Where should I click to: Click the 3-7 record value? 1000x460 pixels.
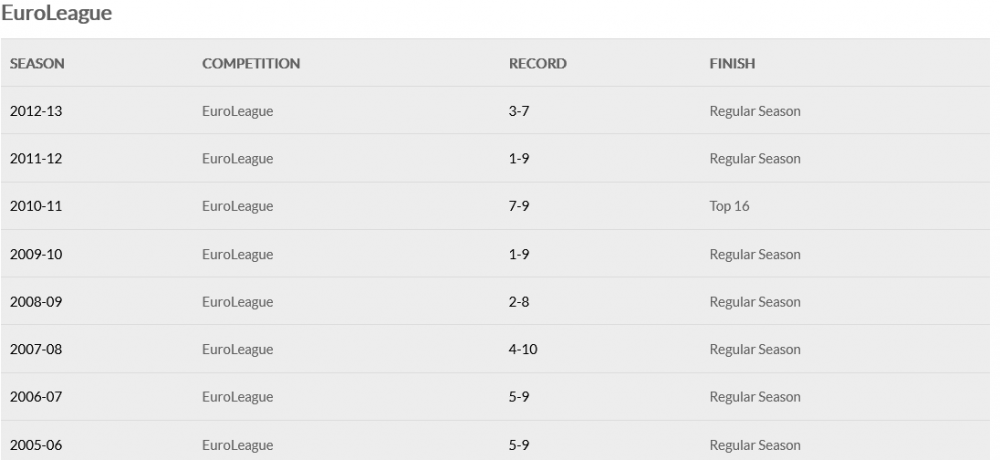tap(519, 111)
